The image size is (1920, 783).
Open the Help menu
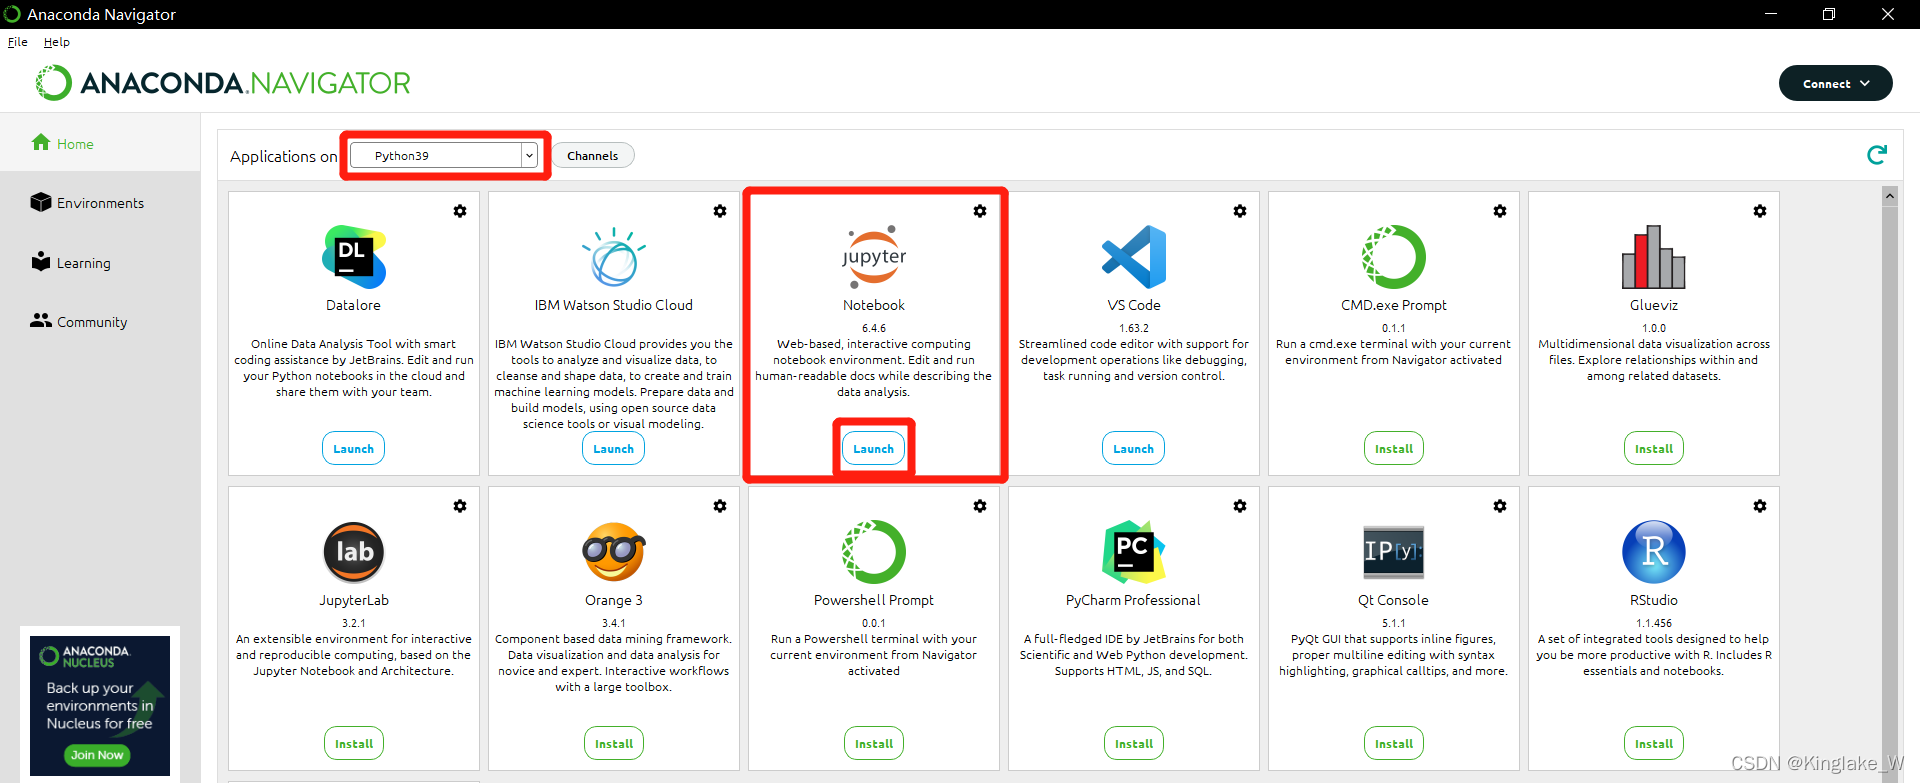[x=57, y=42]
